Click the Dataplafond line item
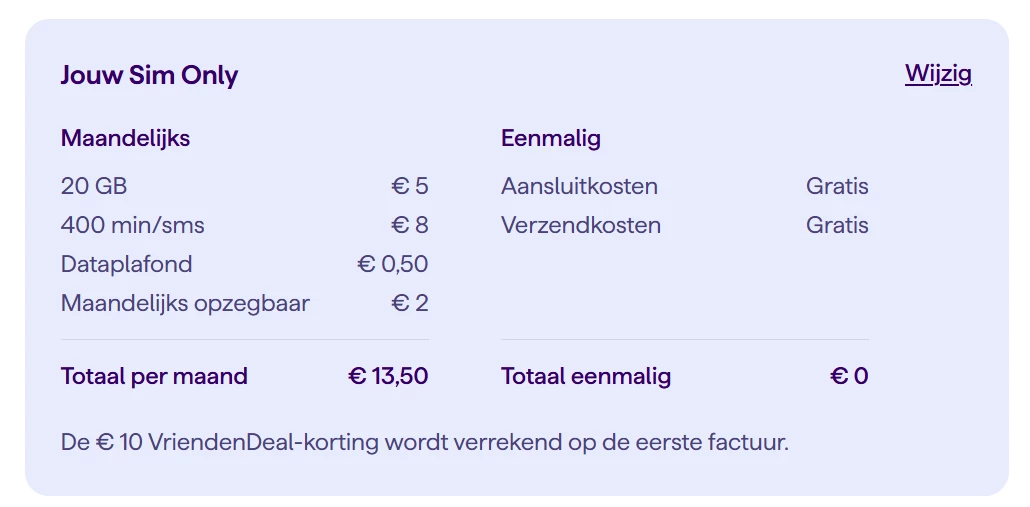This screenshot has width=1030, height=507. coord(126,264)
